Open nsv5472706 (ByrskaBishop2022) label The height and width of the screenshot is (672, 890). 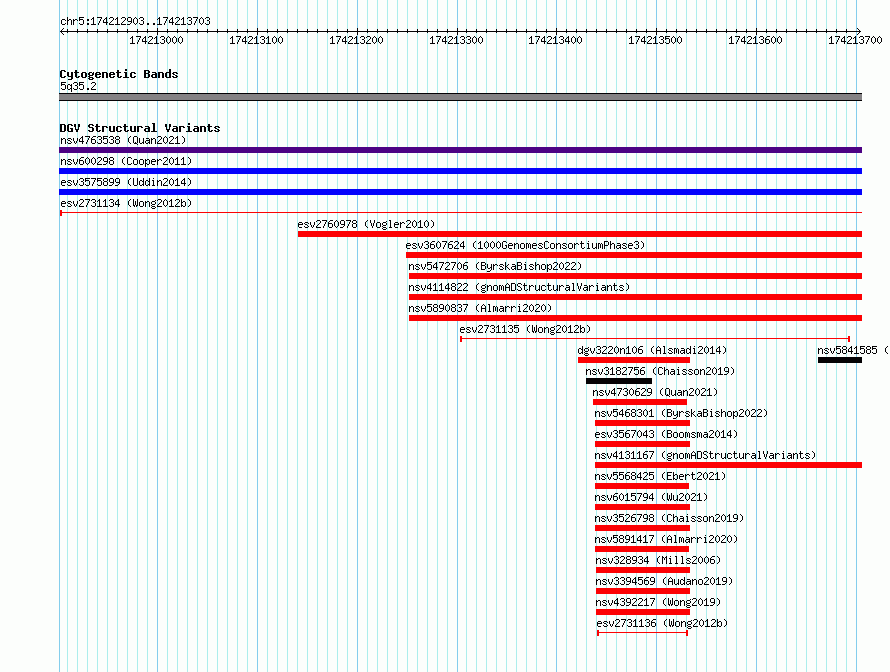495,266
